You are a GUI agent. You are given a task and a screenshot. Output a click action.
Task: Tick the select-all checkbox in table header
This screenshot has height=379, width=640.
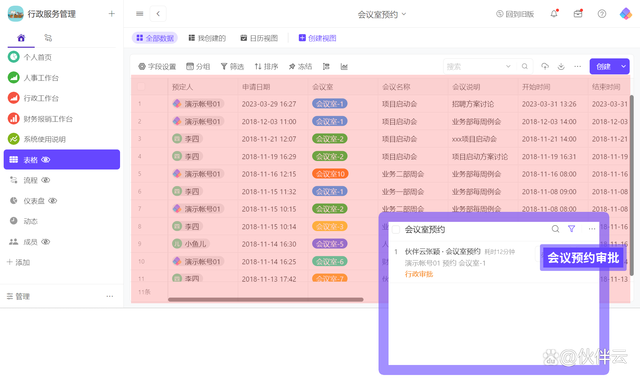point(141,86)
